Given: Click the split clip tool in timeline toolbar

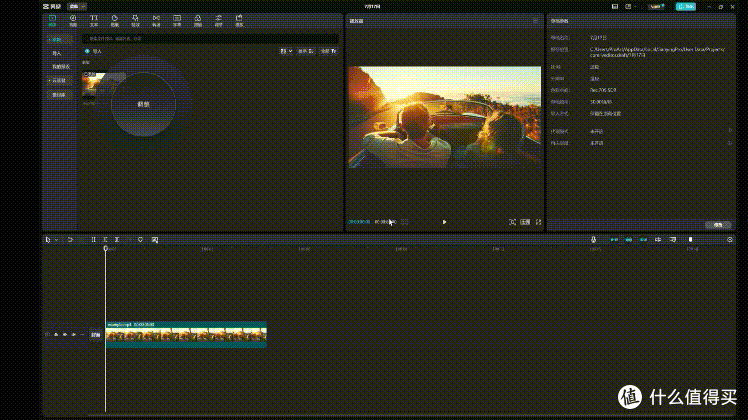Looking at the screenshot, I should pos(94,240).
